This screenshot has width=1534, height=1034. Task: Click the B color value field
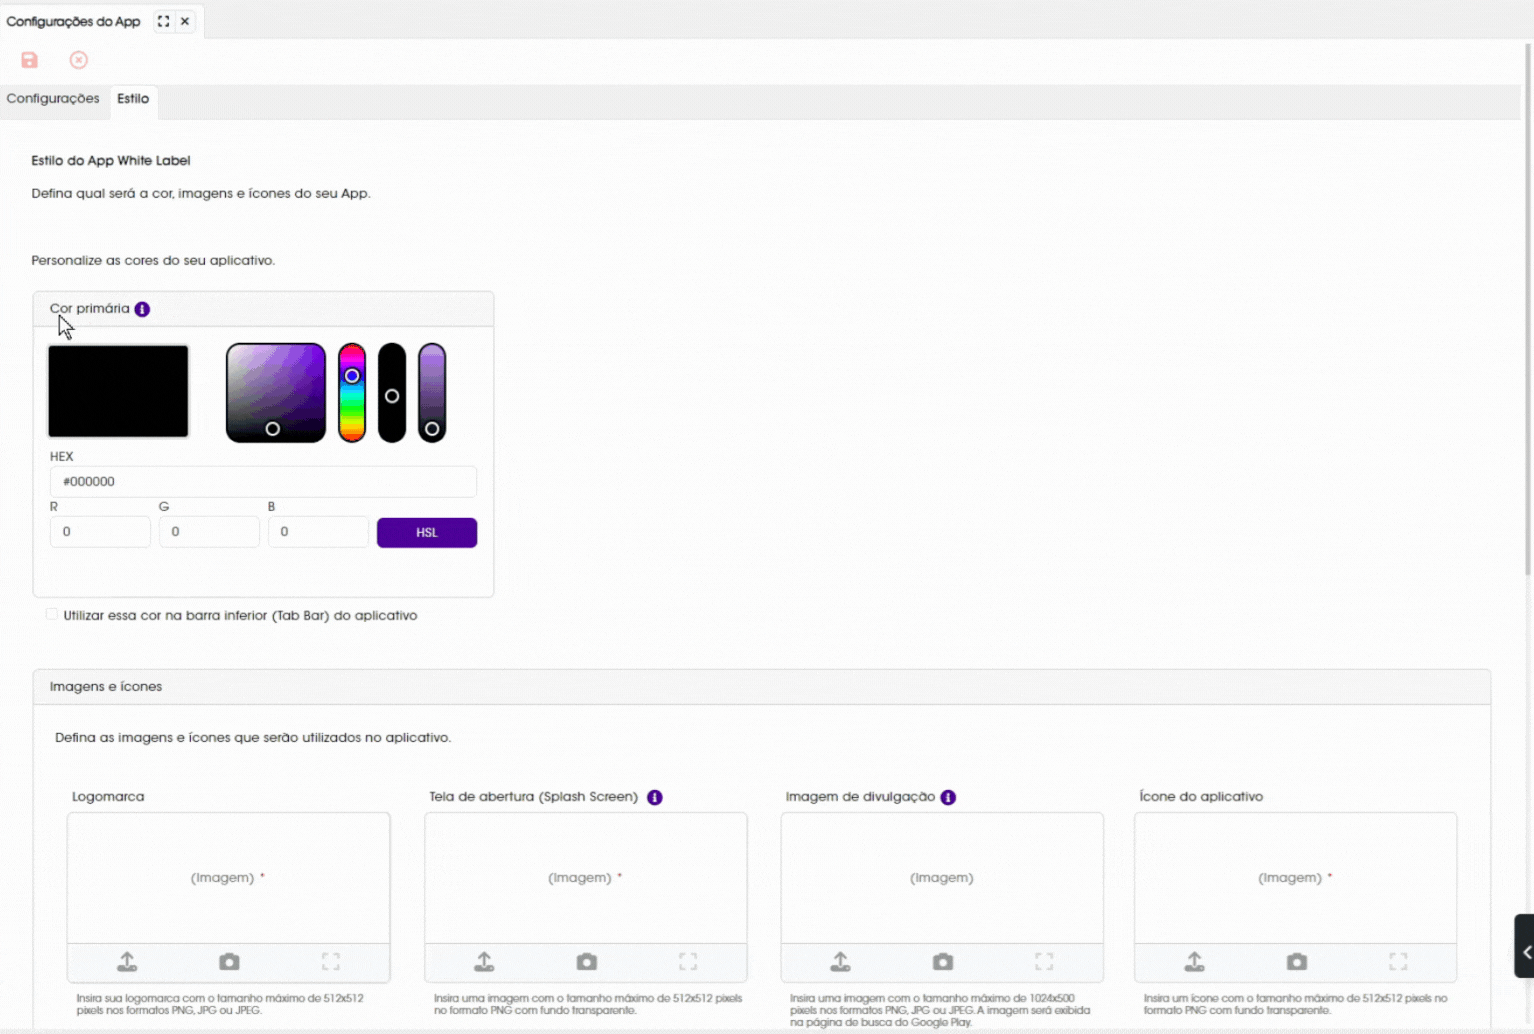[x=318, y=532]
